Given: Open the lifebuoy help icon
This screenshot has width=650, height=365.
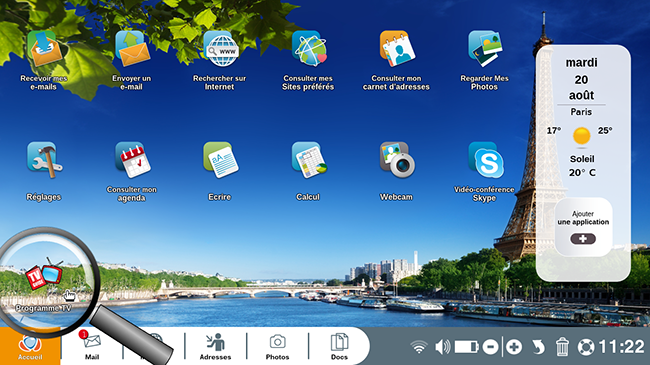Looking at the screenshot, I should click(x=586, y=347).
